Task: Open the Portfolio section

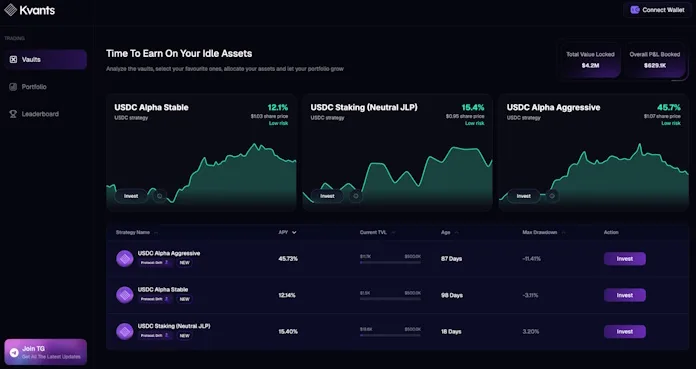Action: point(46,87)
